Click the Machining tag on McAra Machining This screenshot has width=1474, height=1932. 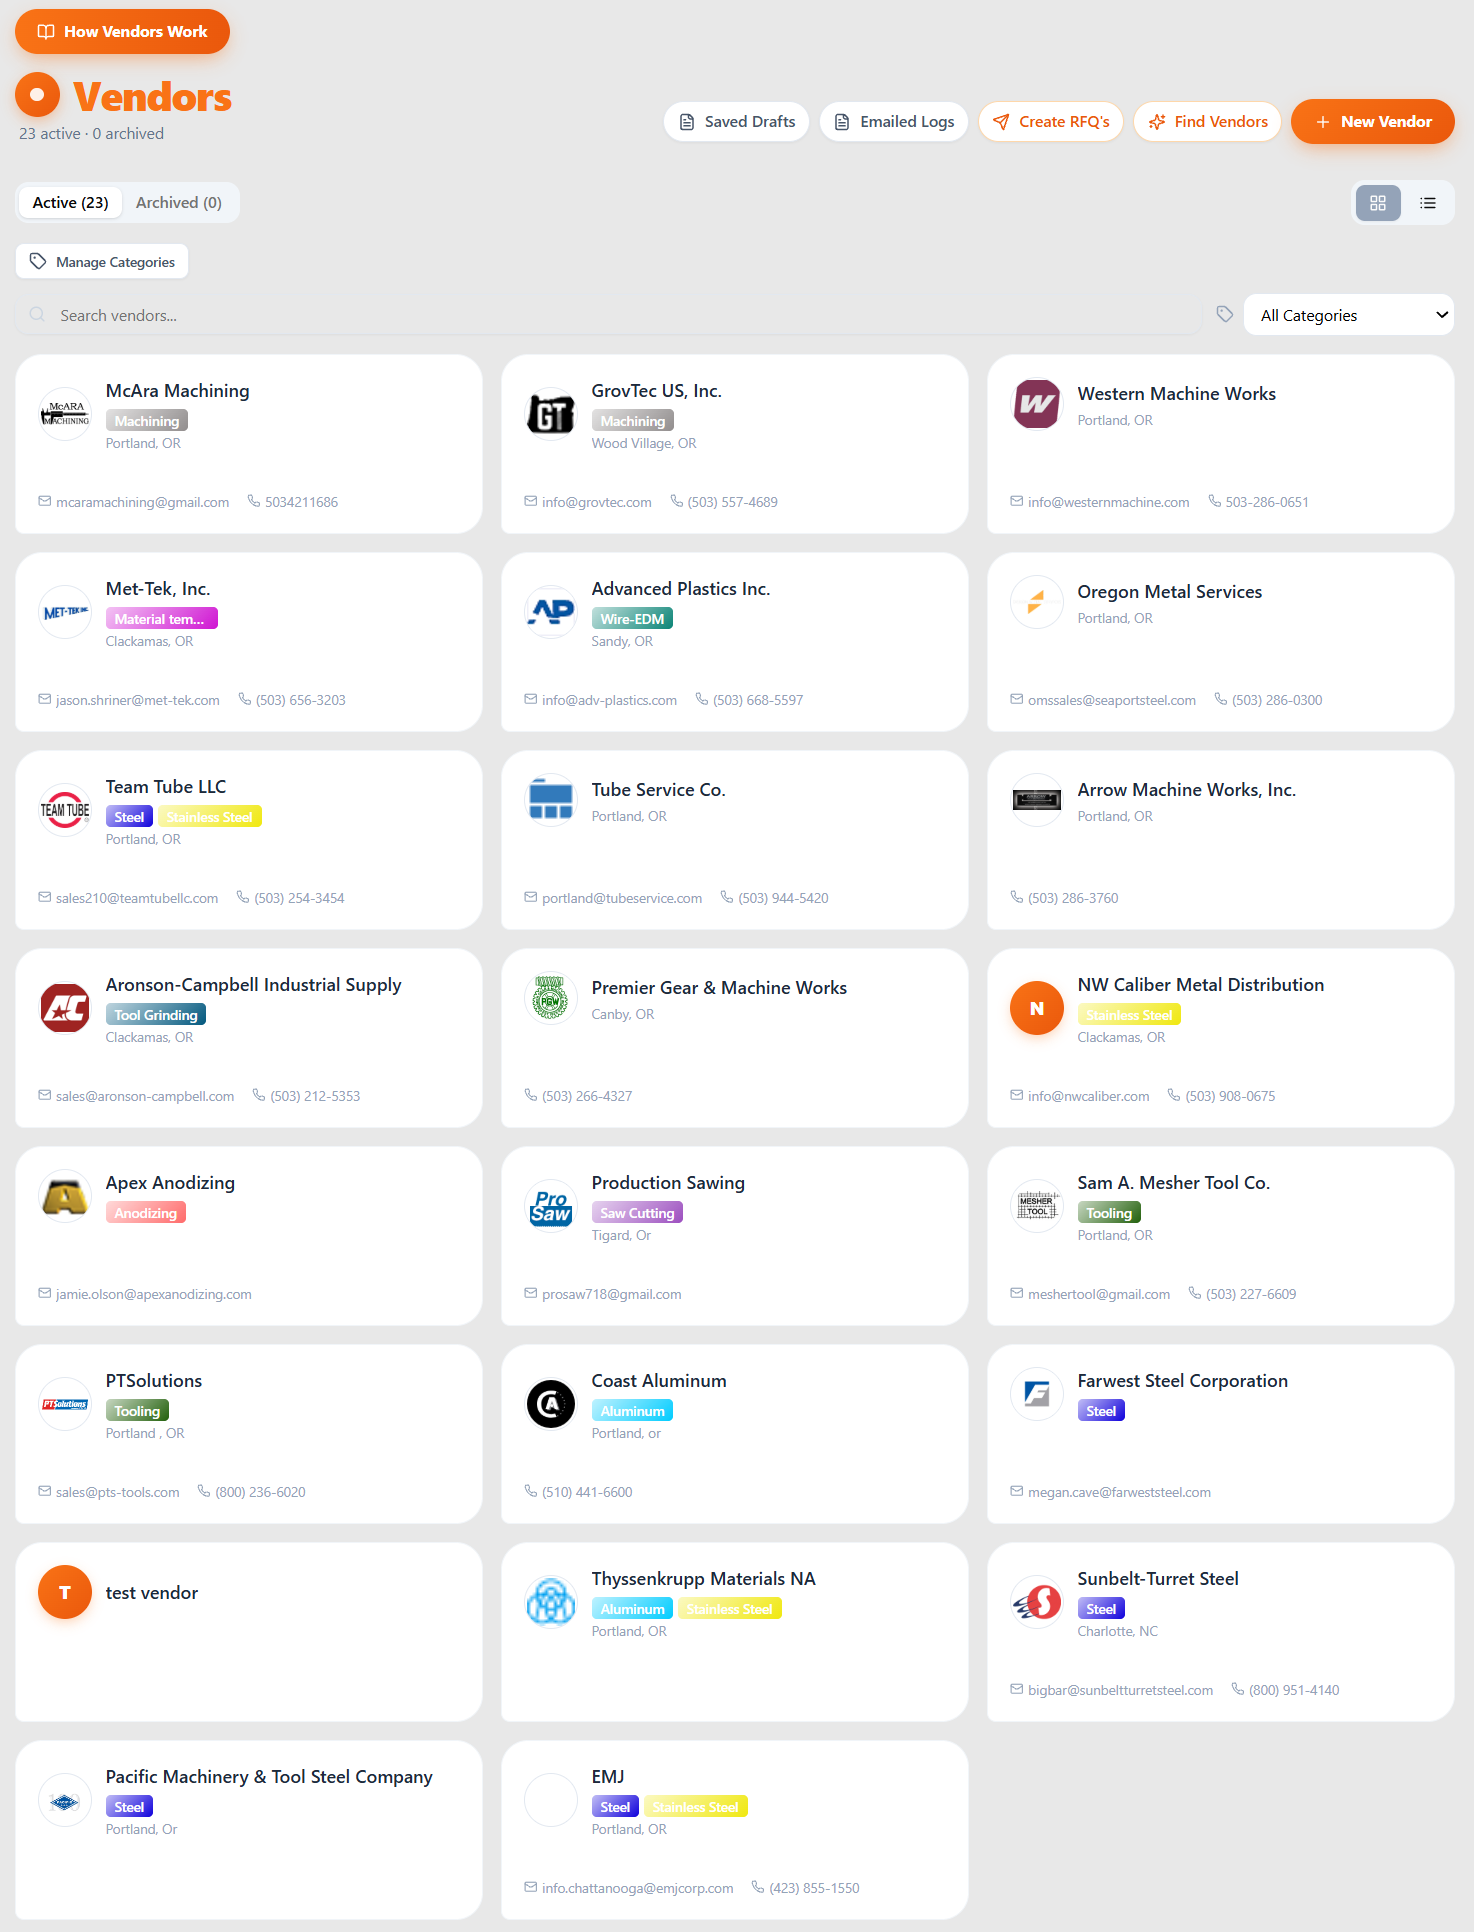tap(147, 421)
